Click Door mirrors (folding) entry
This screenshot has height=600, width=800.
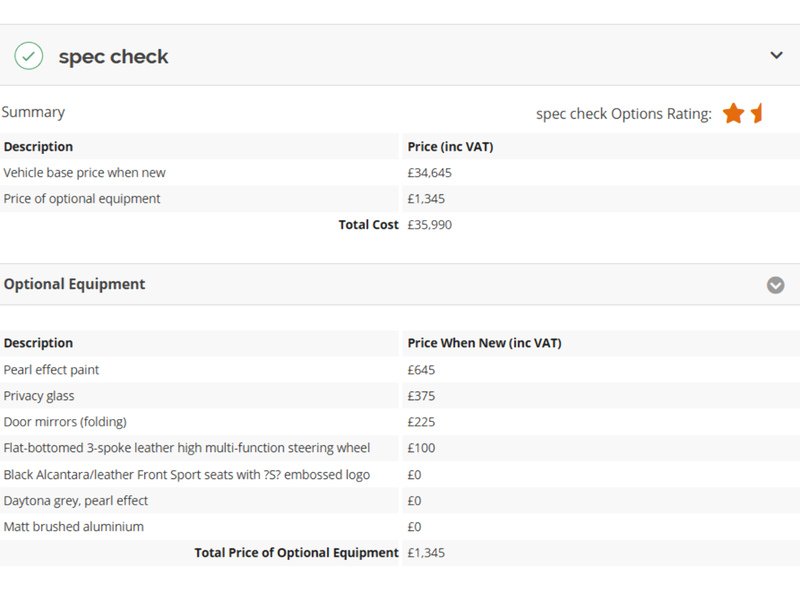pos(65,422)
